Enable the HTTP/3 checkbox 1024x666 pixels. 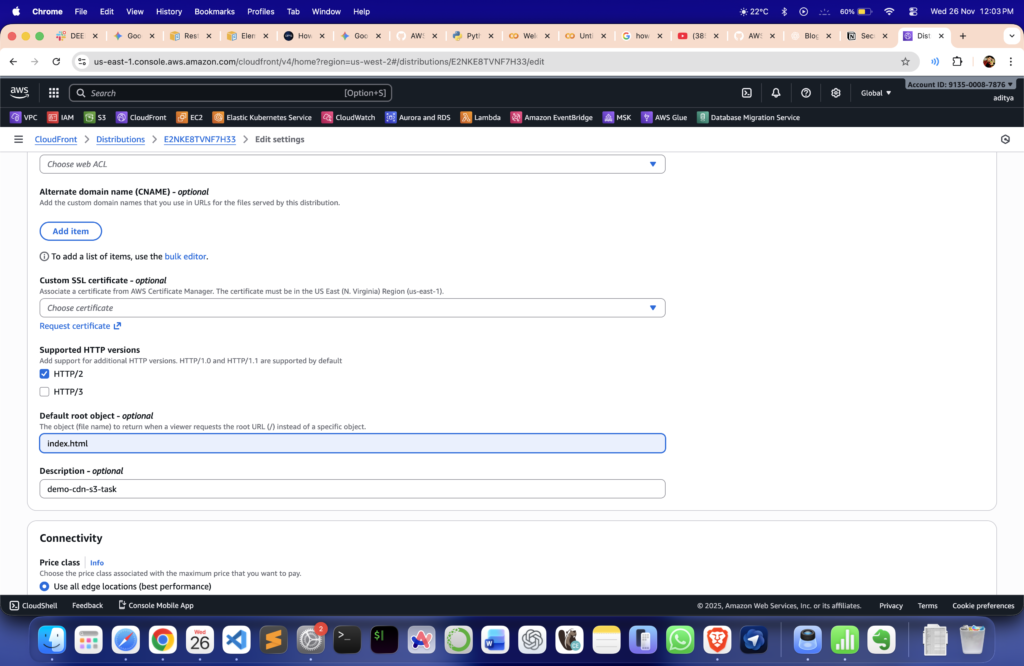(x=44, y=392)
